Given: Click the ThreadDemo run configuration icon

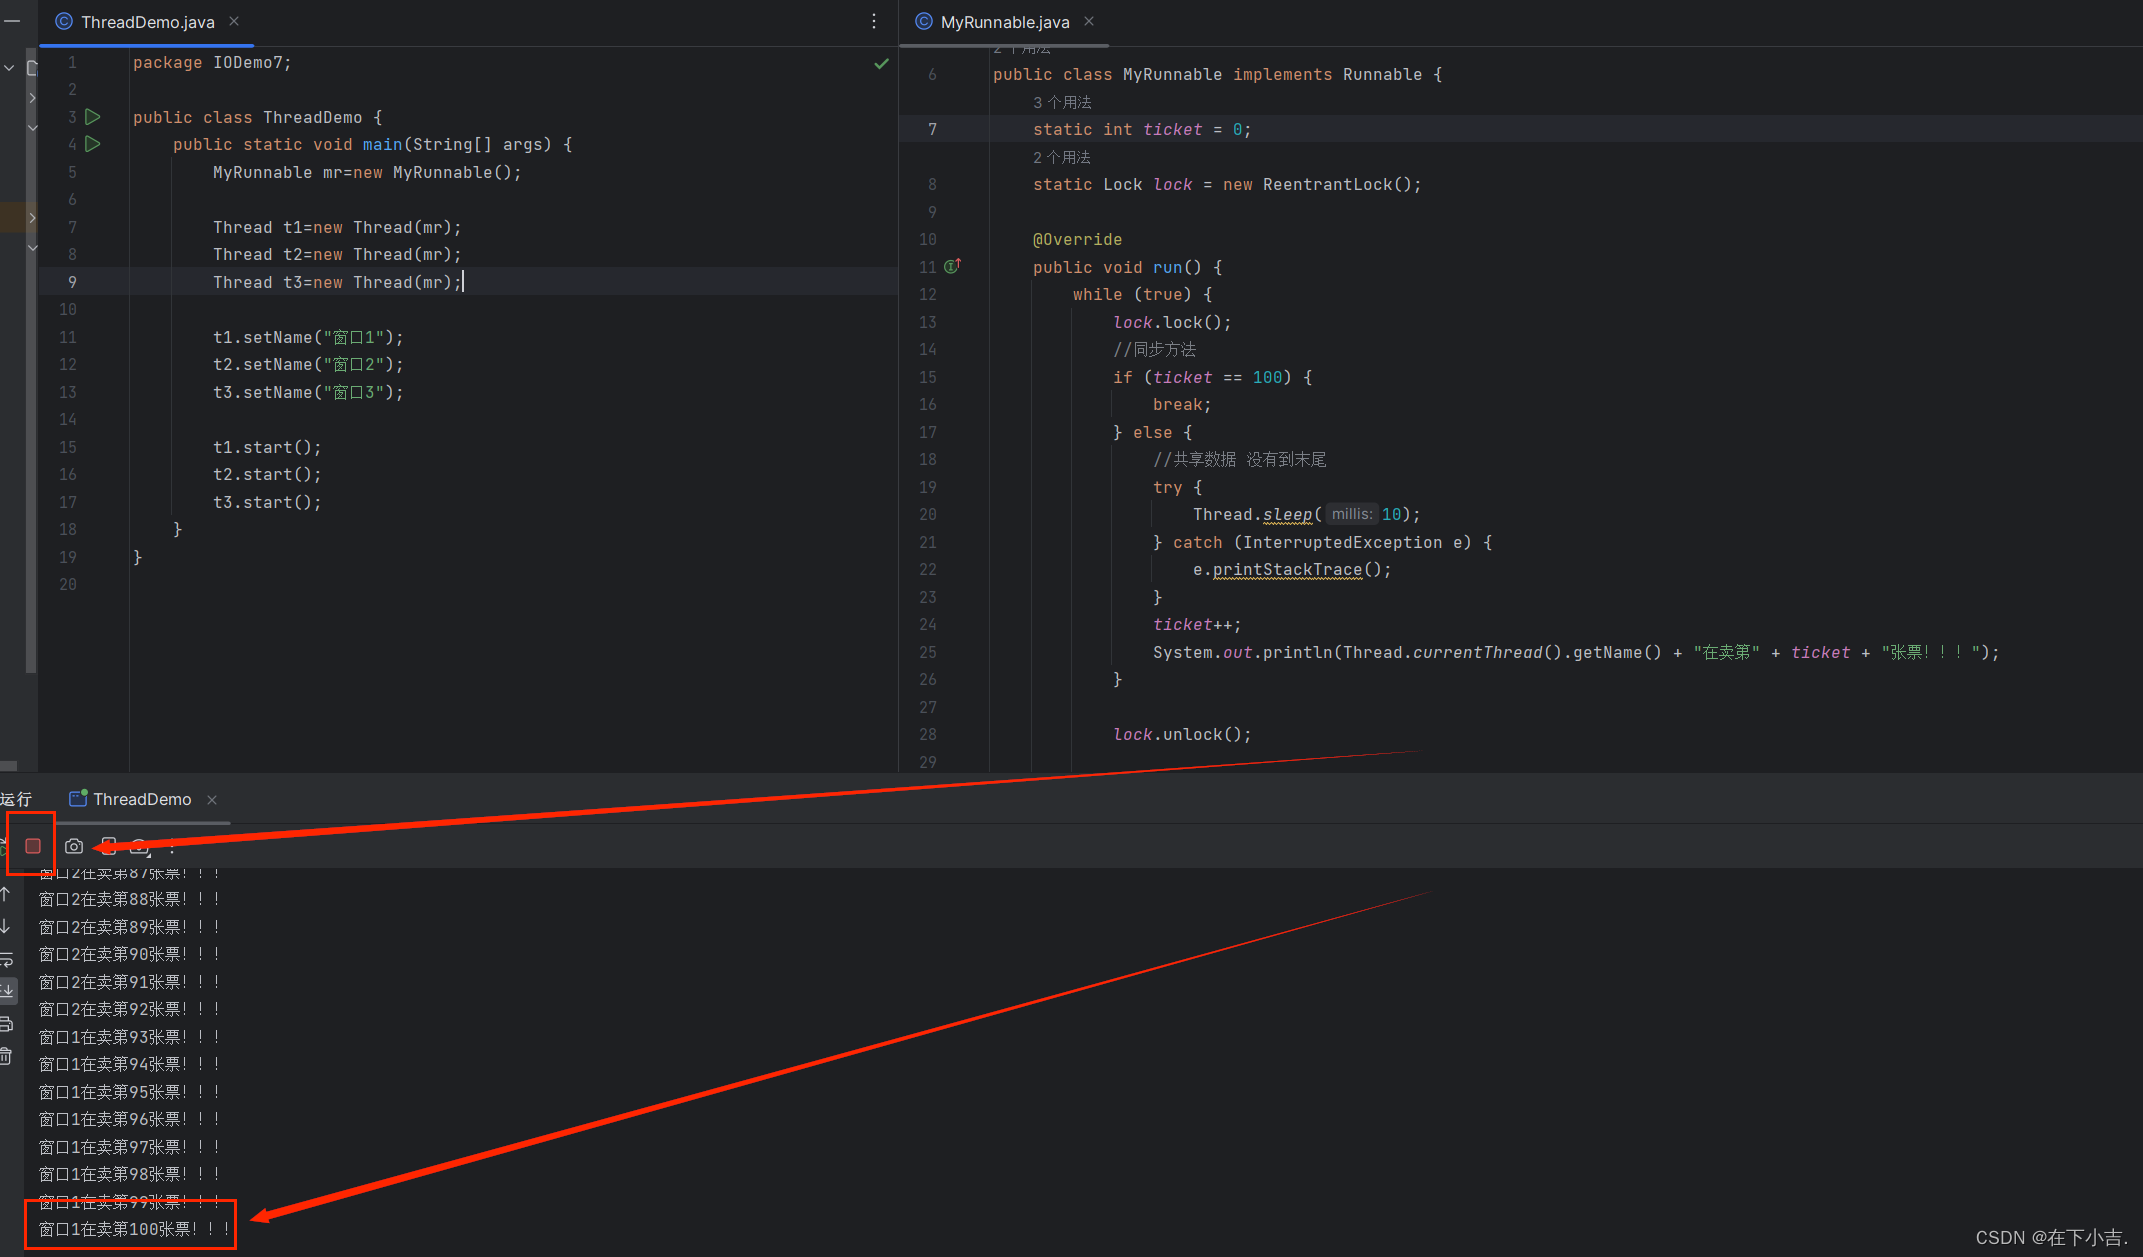Looking at the screenshot, I should tap(78, 798).
